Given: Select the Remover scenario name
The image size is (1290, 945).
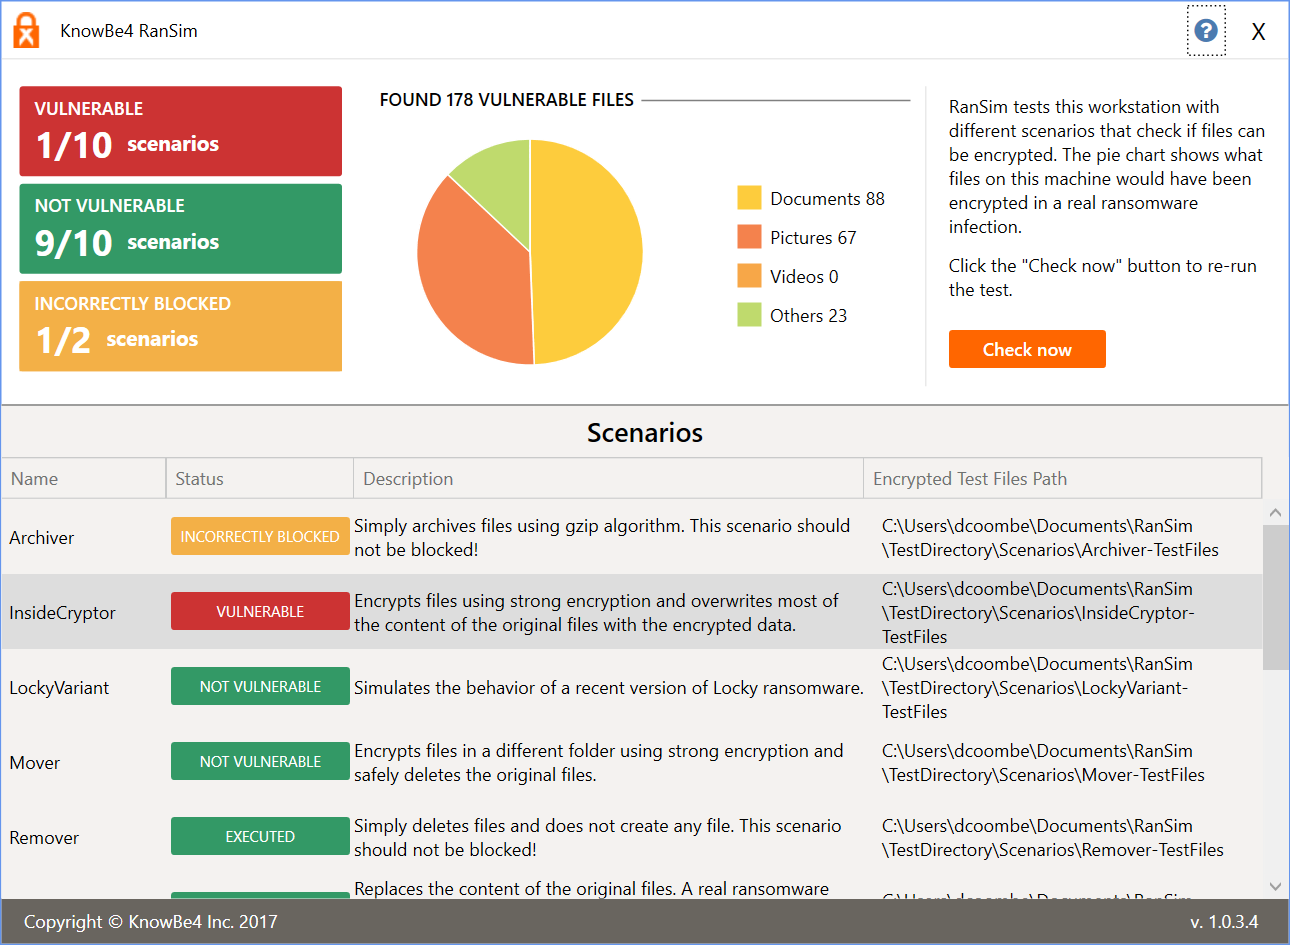Looking at the screenshot, I should click(44, 838).
